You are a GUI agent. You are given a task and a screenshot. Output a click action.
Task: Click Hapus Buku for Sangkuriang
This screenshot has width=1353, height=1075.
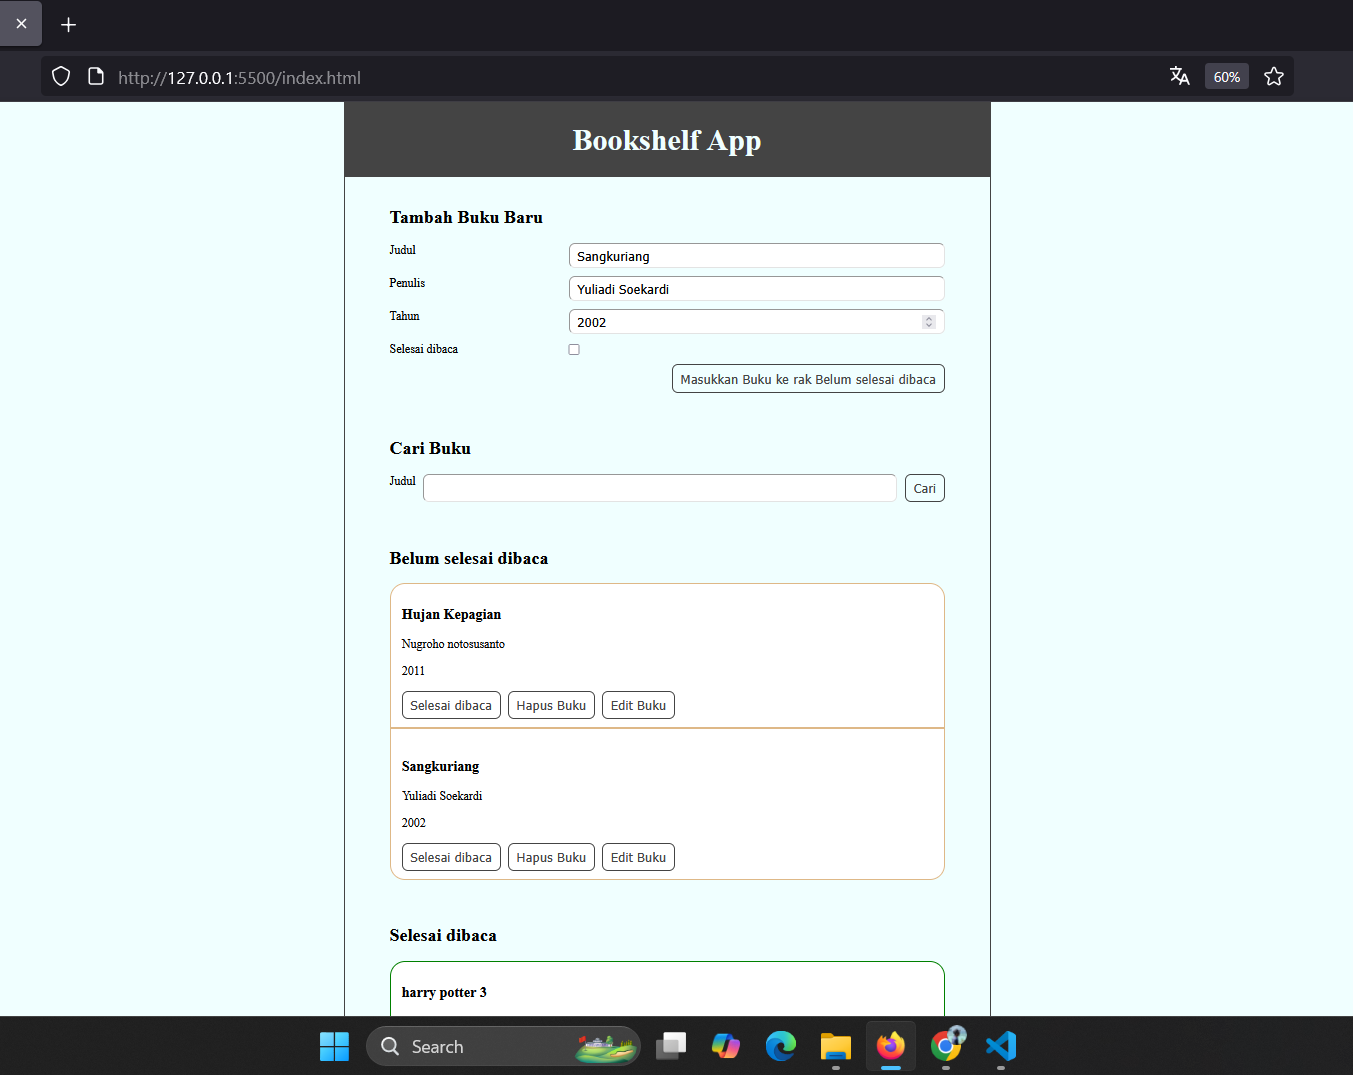point(551,856)
